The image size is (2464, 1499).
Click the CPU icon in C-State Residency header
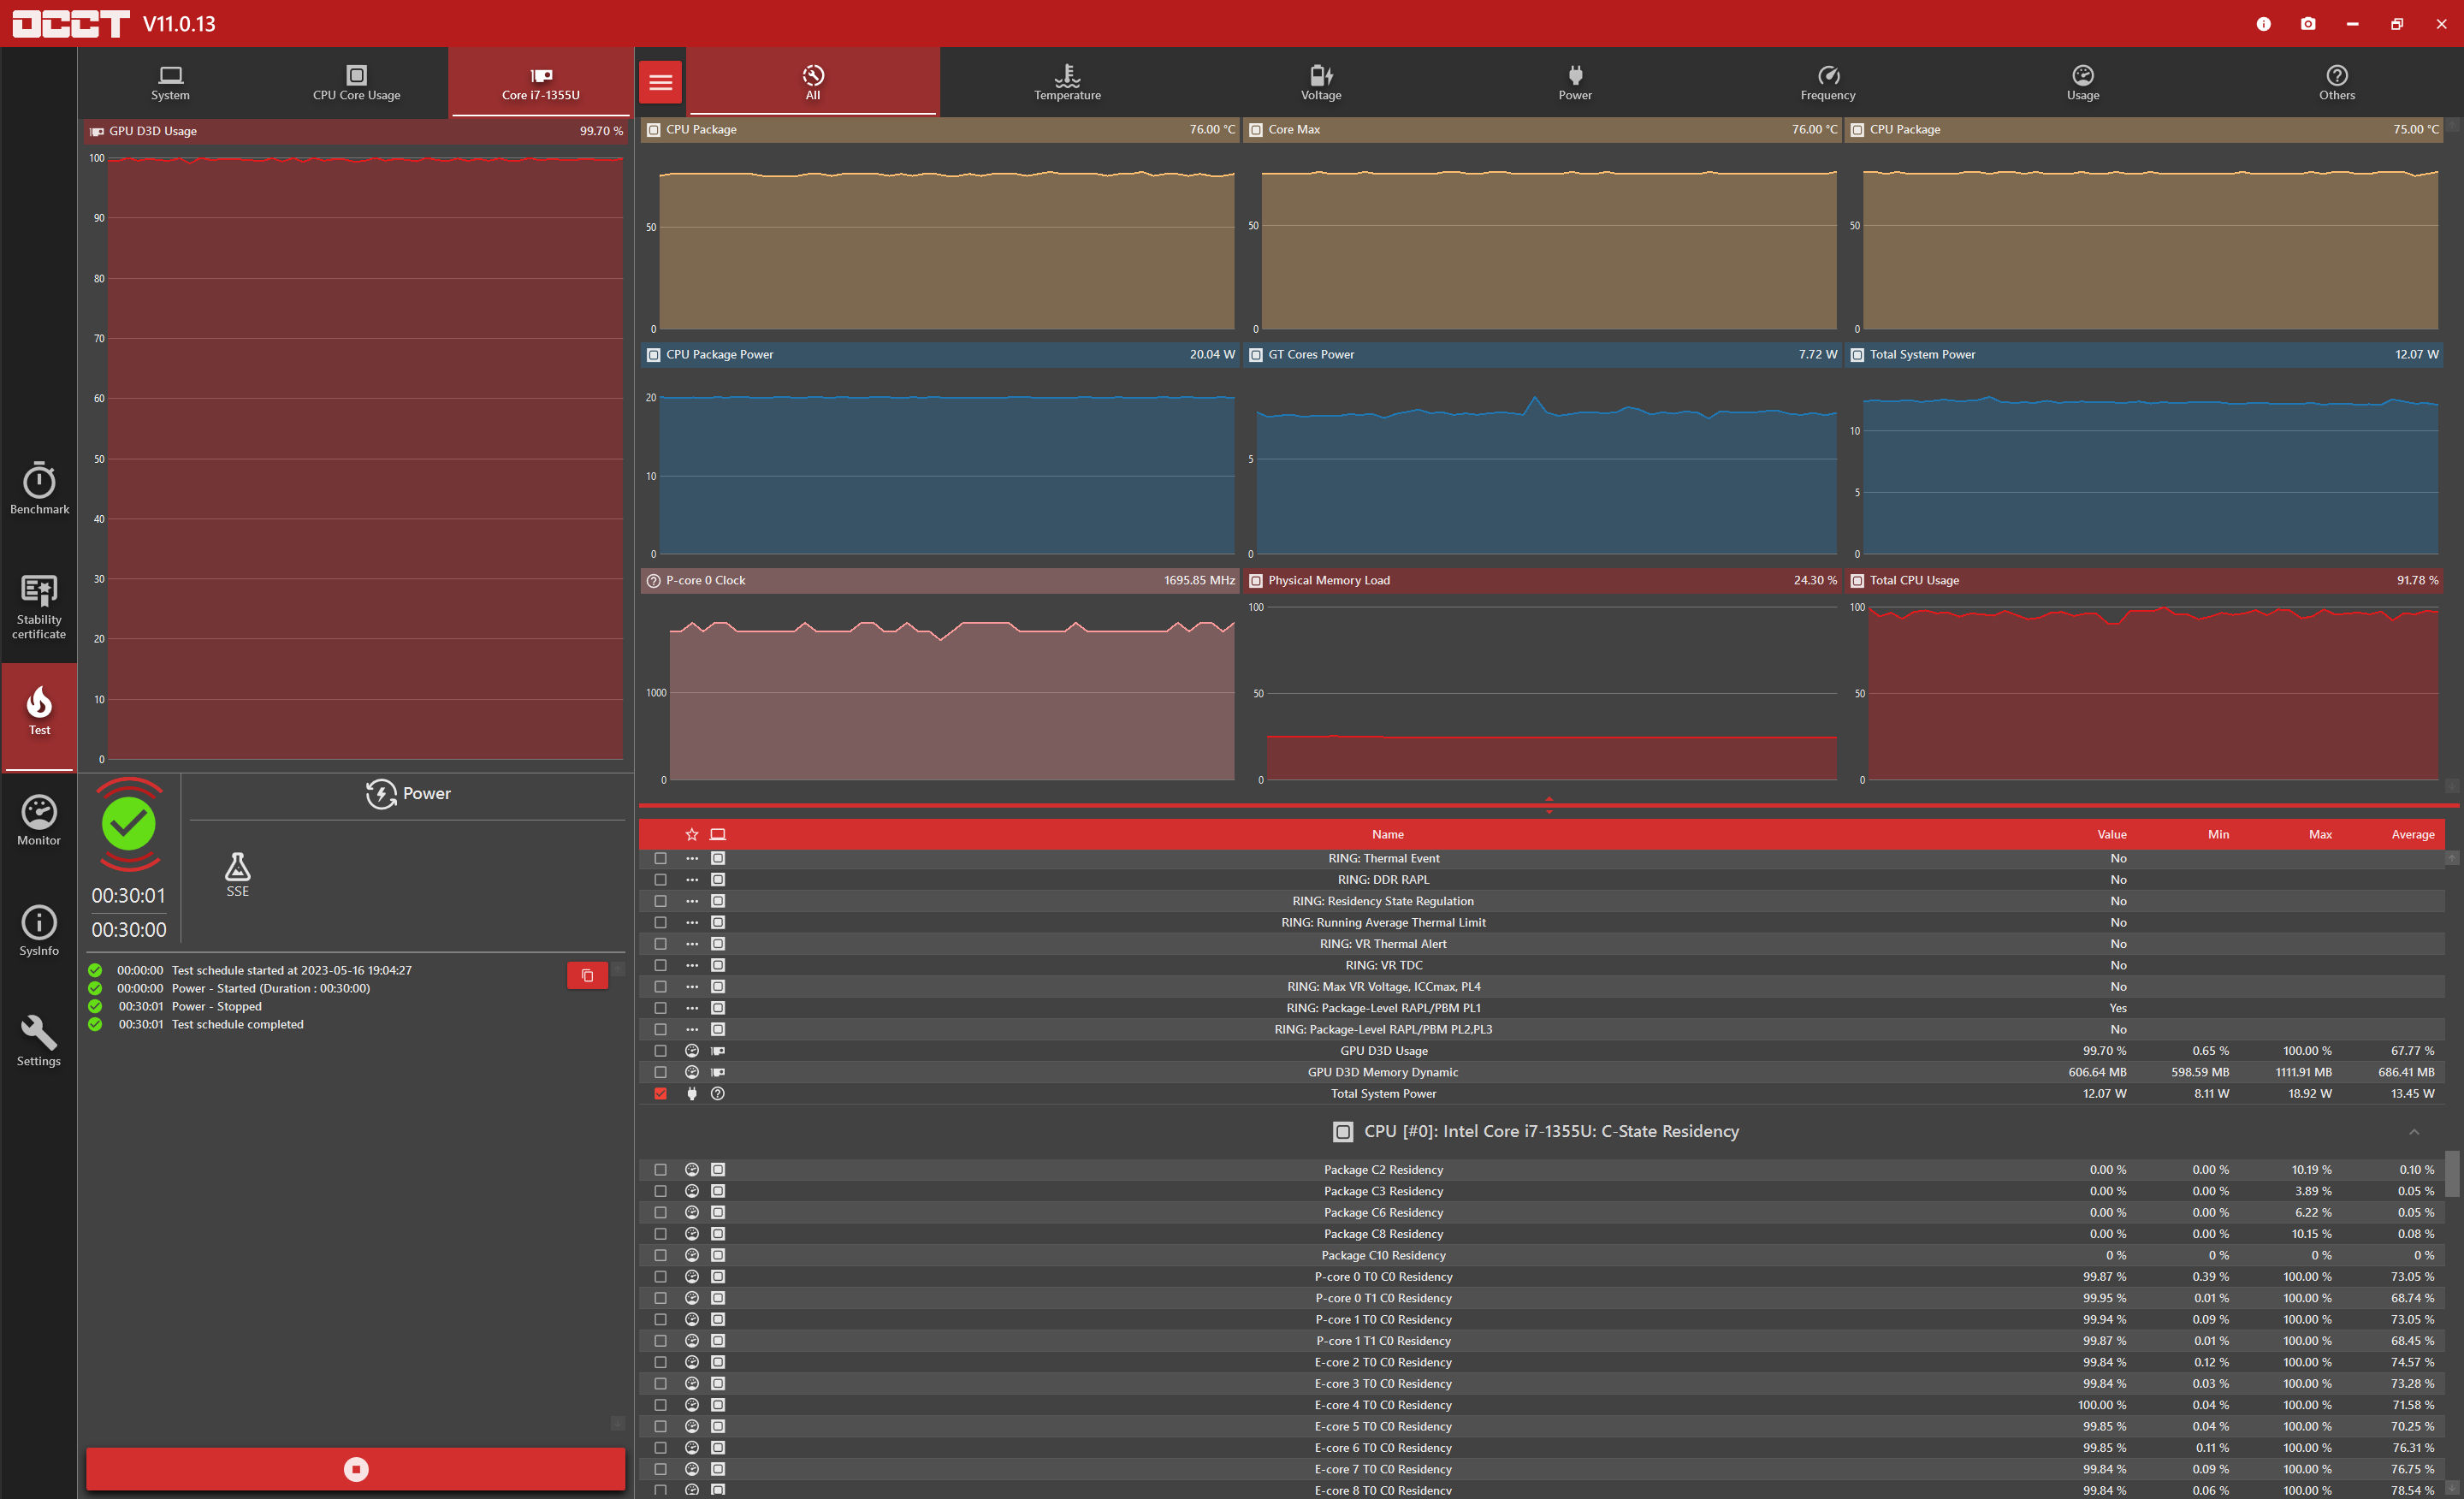tap(1343, 1132)
